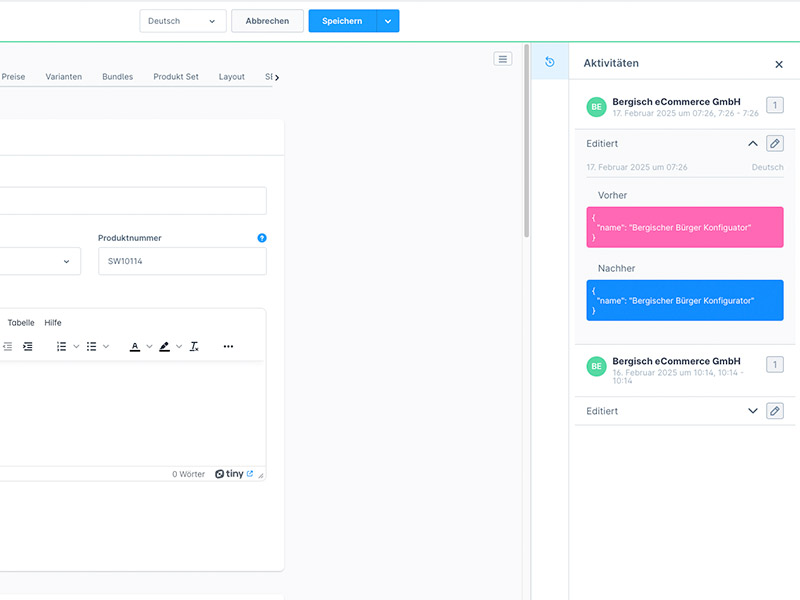Screen dimensions: 800x600
Task: Click the Speichern button
Action: point(342,21)
